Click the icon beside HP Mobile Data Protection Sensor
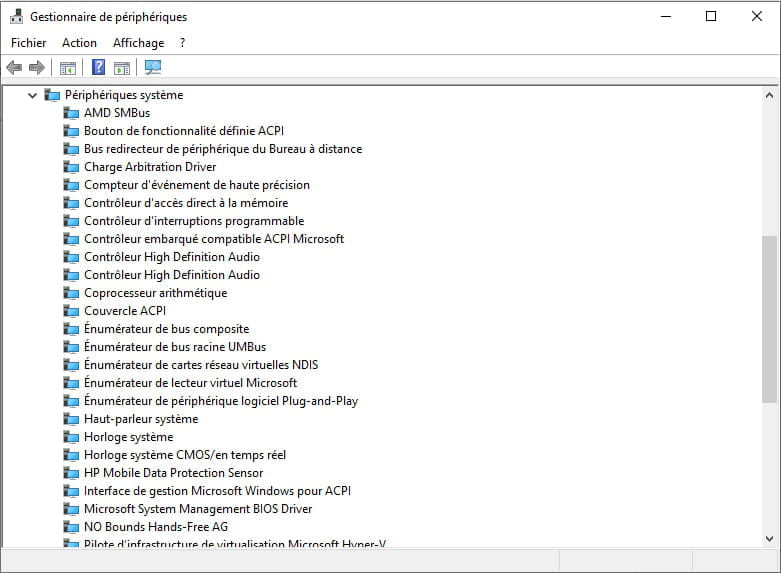Screen dimensions: 781x573 pyautogui.click(x=71, y=473)
